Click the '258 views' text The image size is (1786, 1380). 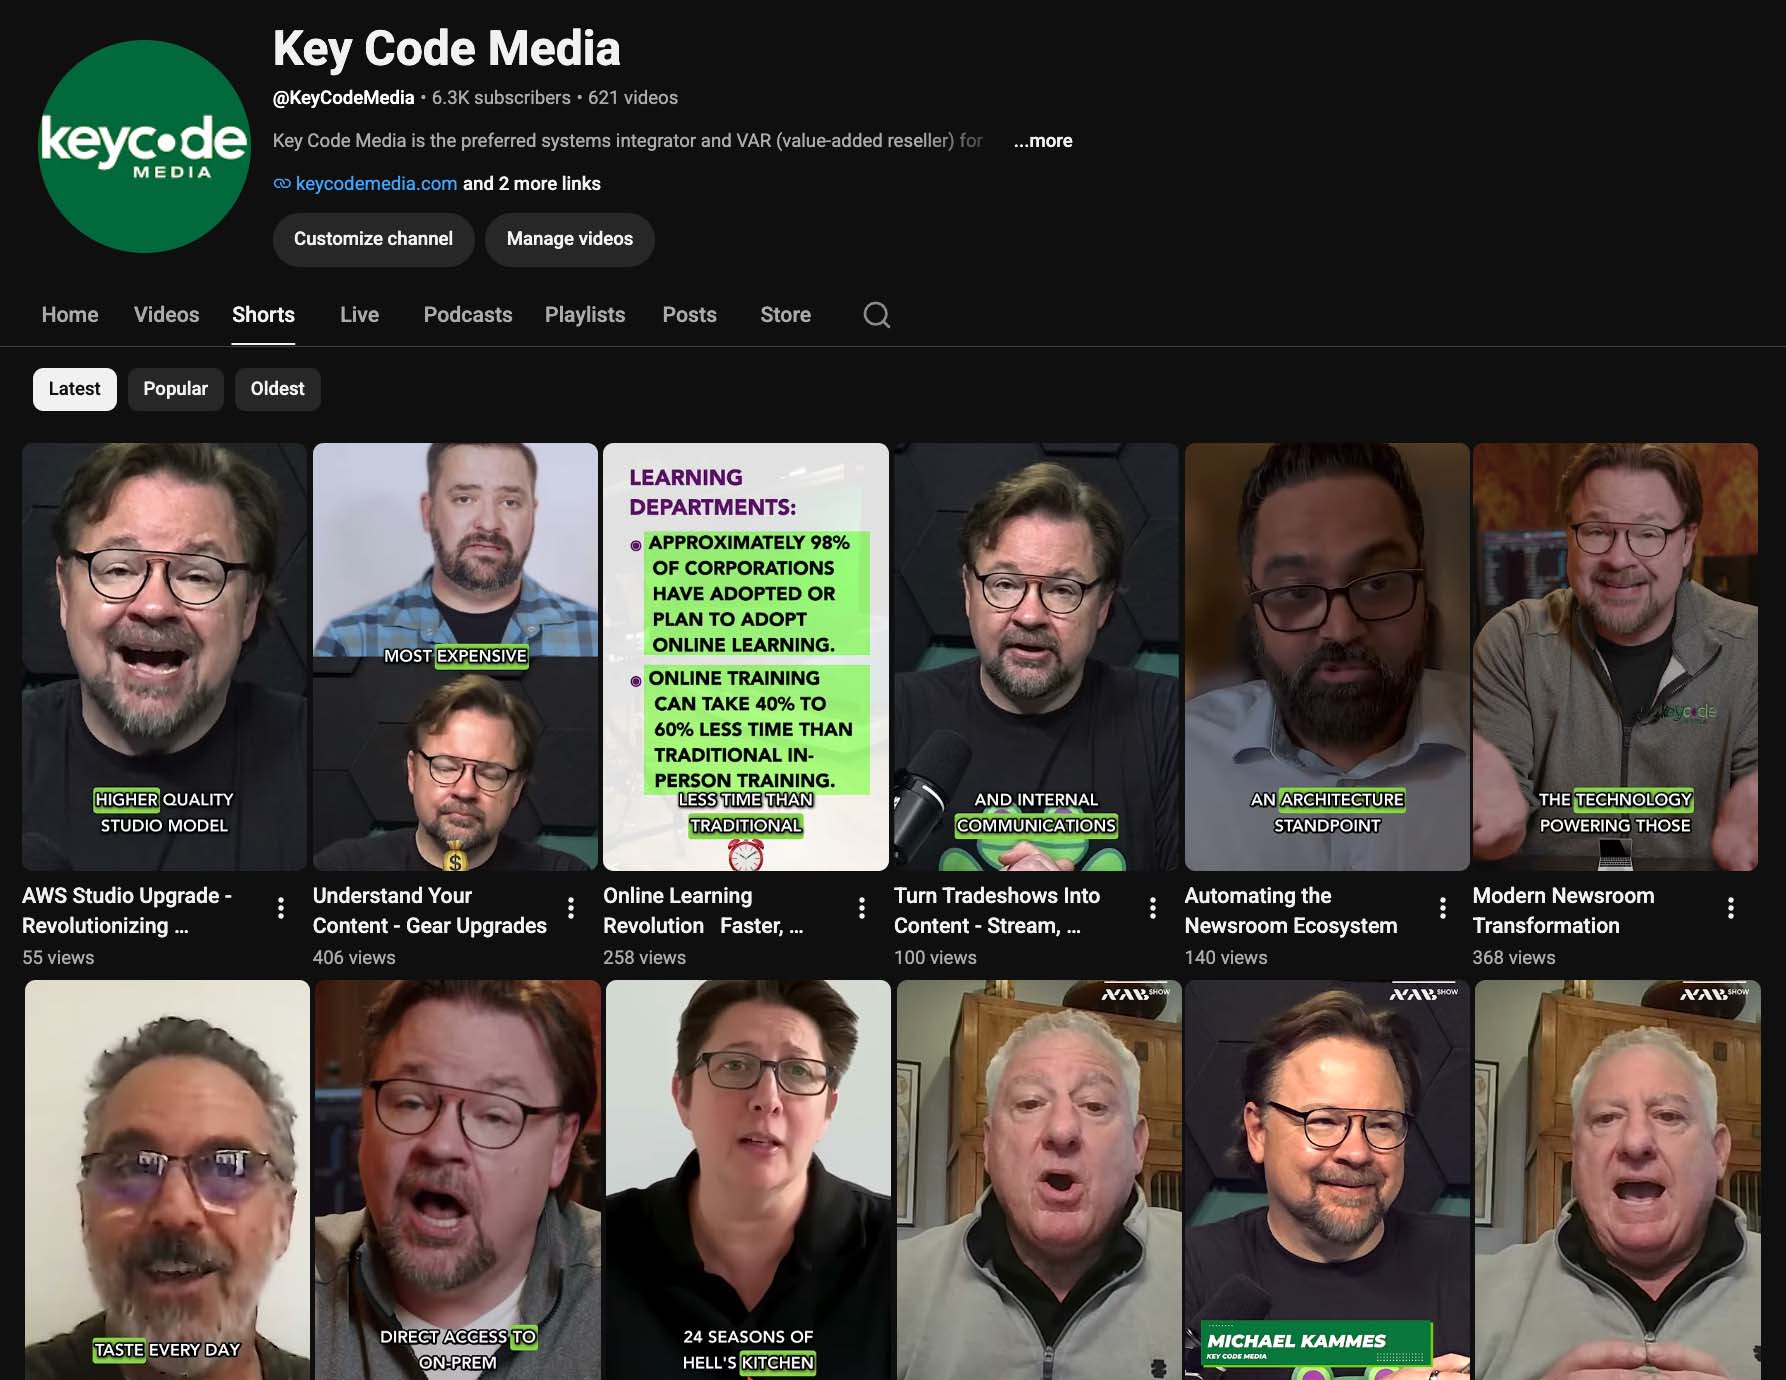[x=644, y=958]
